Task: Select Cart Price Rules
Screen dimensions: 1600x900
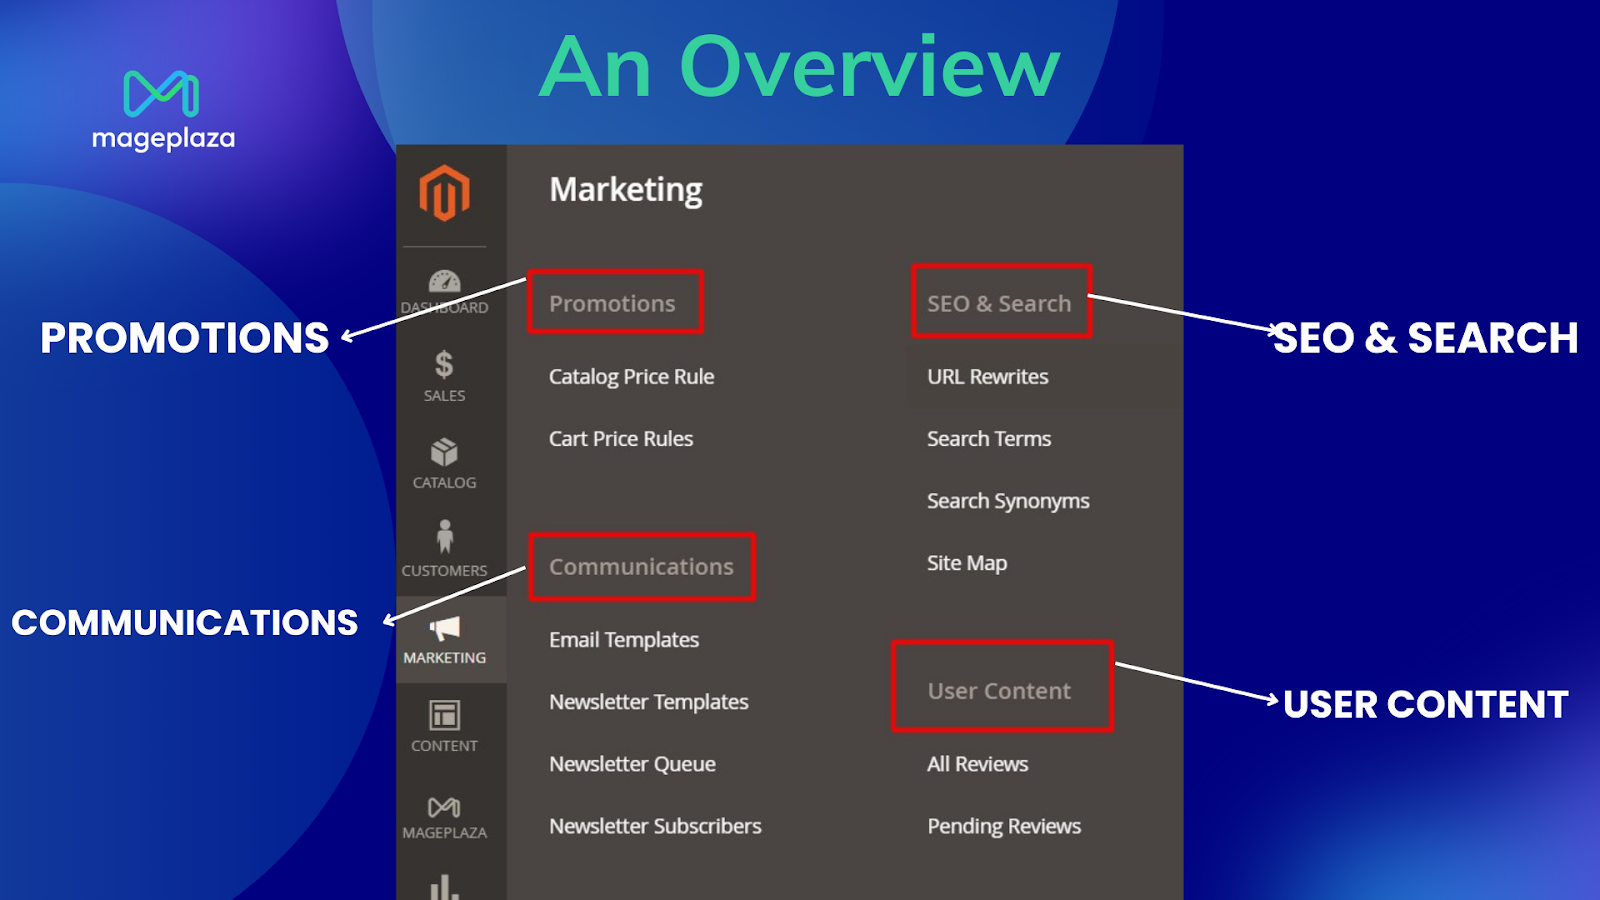Action: 620,438
